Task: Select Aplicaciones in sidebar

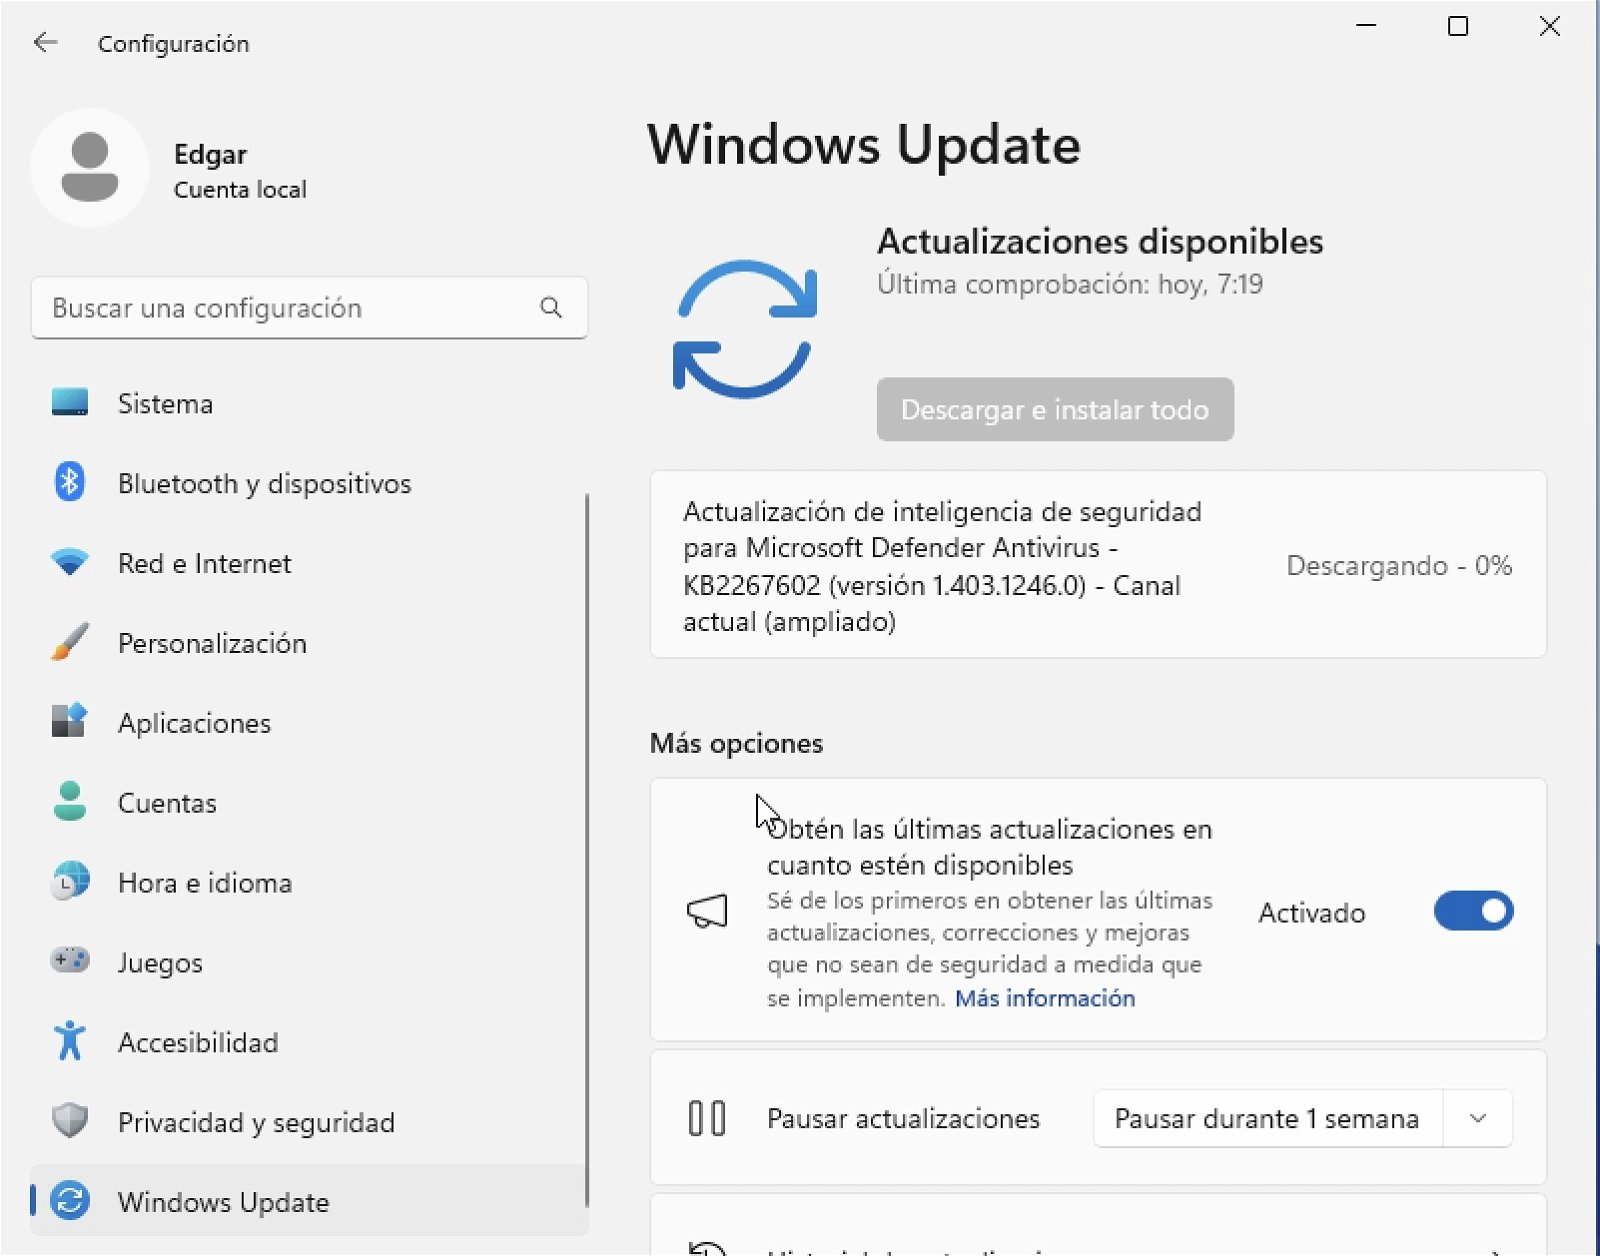Action: point(309,722)
